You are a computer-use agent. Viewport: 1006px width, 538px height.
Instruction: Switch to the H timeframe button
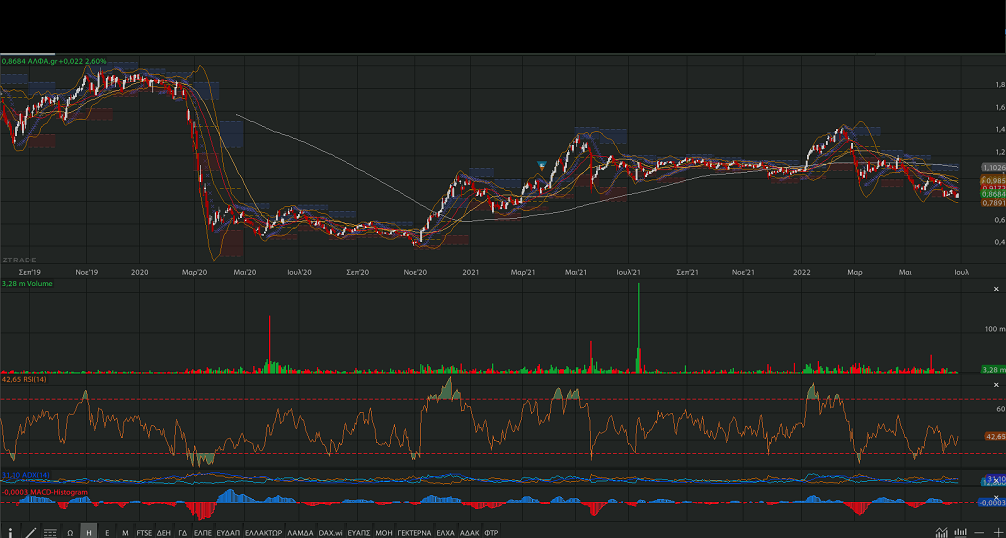[x=89, y=532]
